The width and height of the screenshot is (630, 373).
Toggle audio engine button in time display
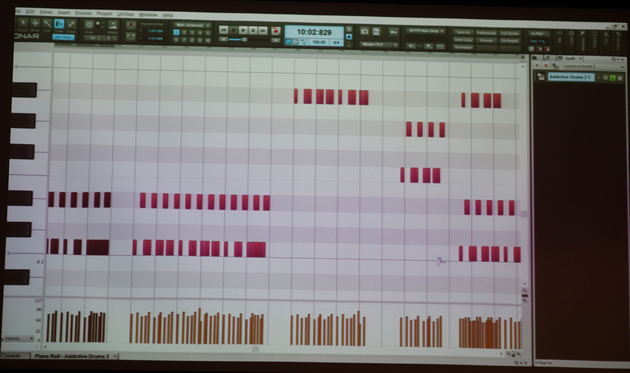288,41
